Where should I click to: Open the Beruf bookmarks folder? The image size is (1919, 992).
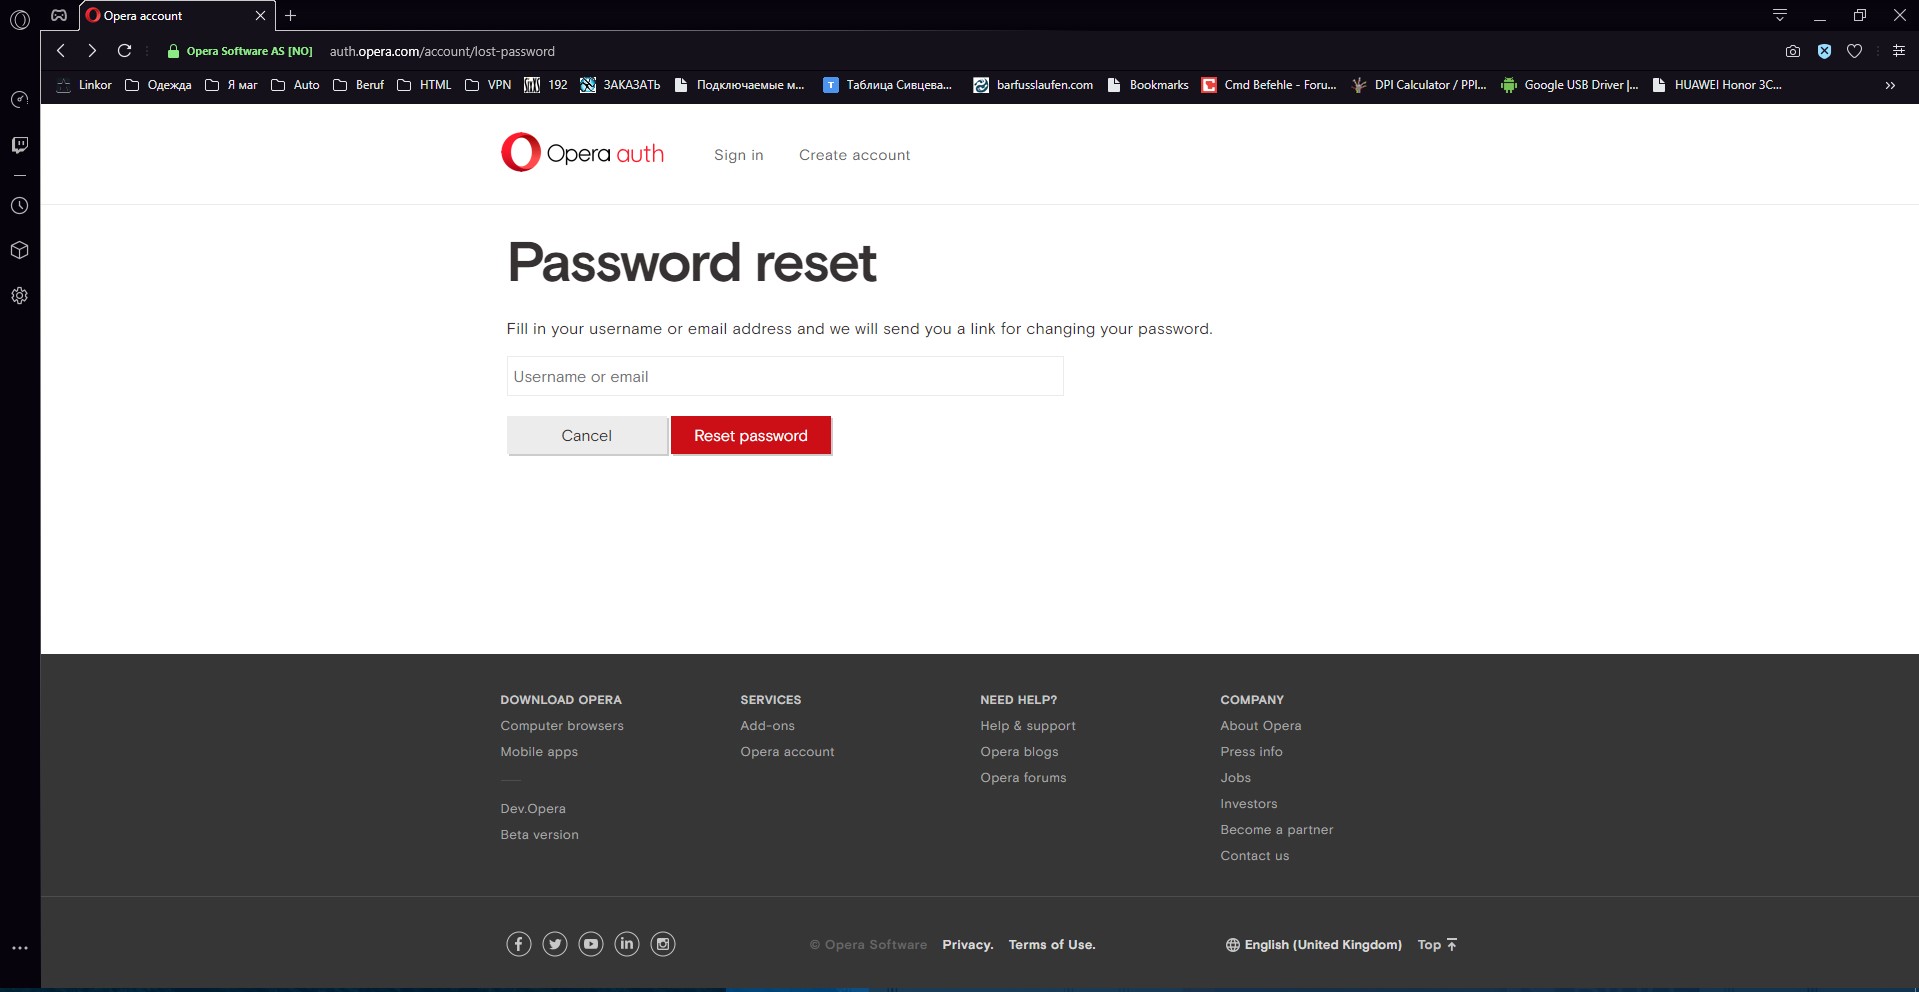358,85
